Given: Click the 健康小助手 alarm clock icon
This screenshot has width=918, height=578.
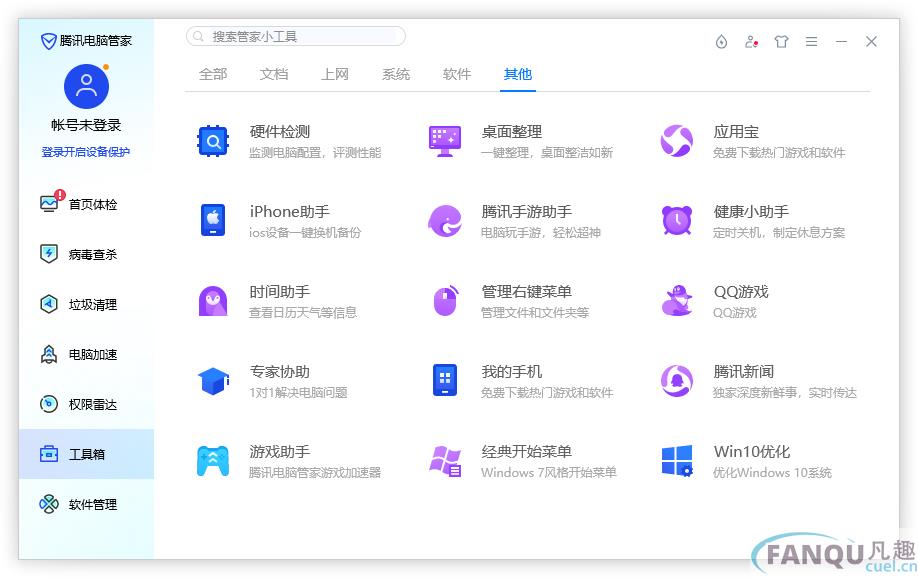Looking at the screenshot, I should 677,221.
